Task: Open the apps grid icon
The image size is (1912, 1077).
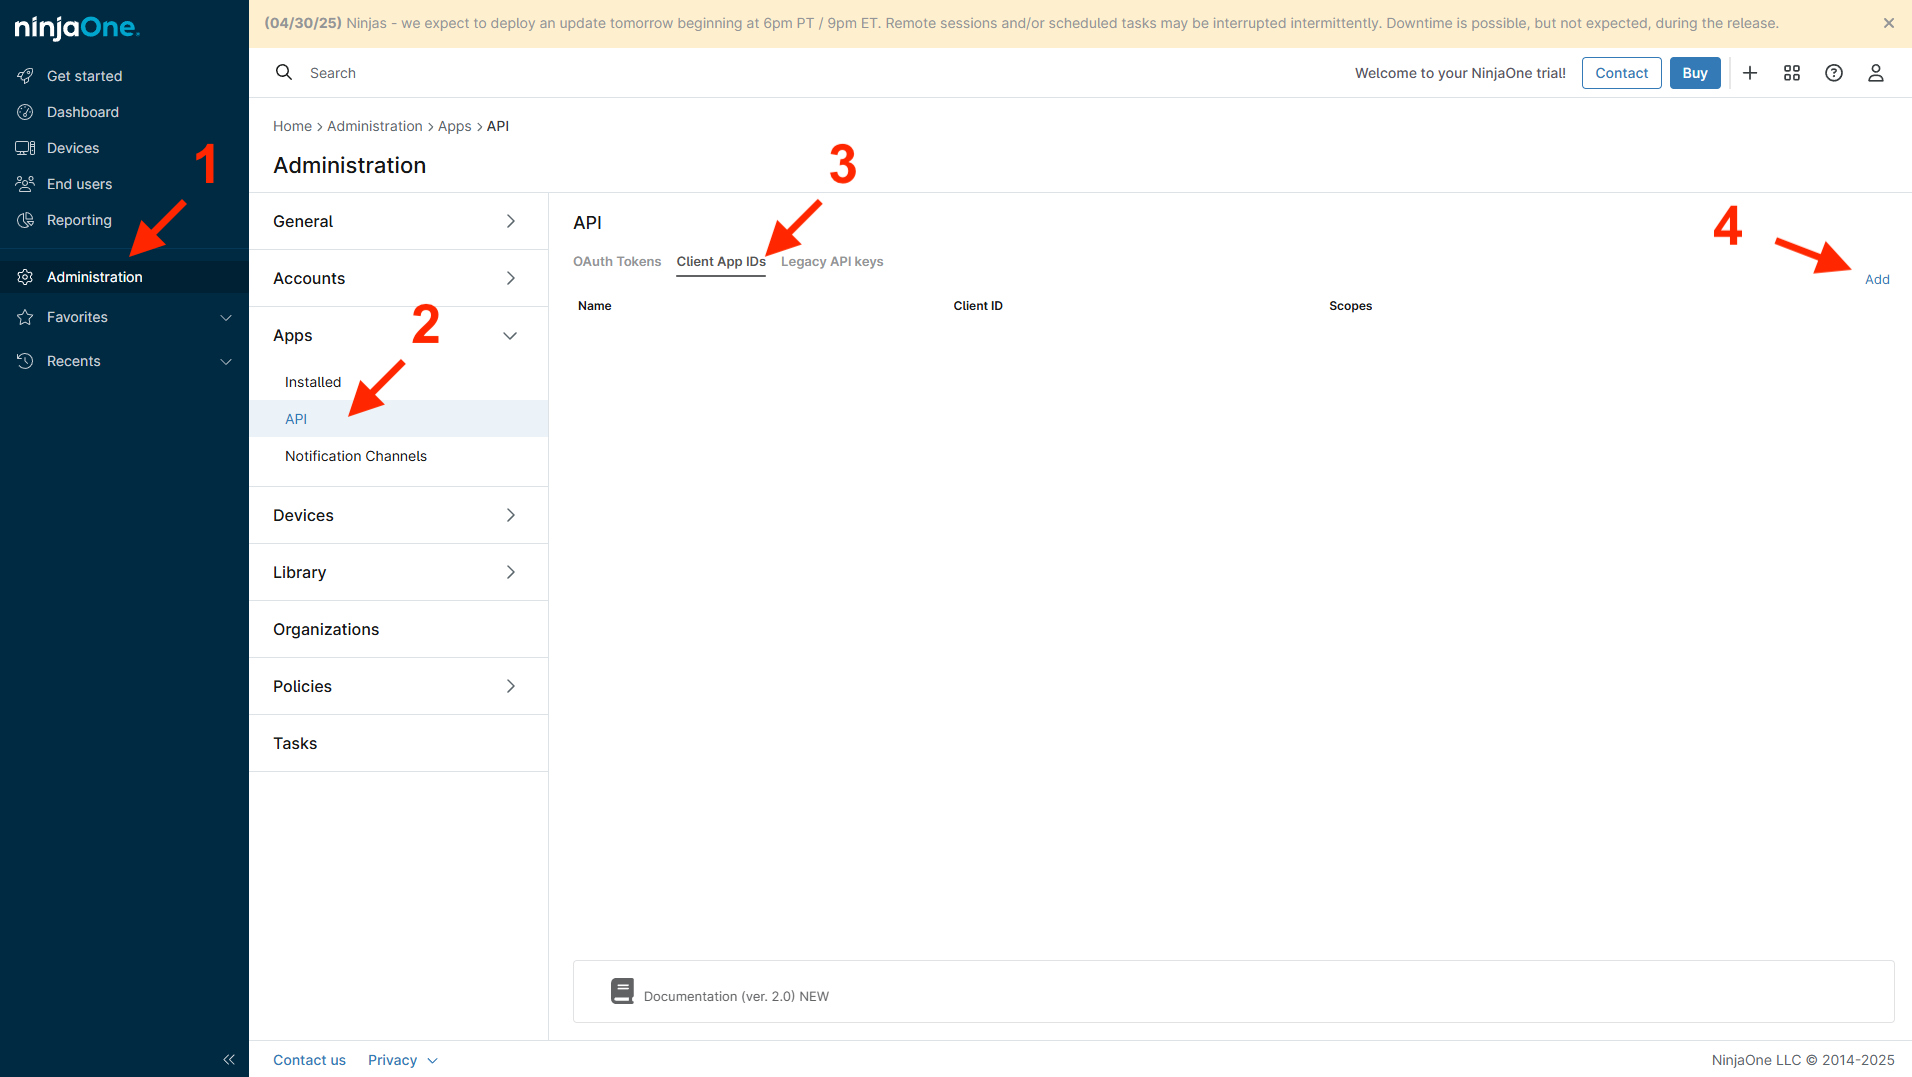Action: click(x=1792, y=73)
